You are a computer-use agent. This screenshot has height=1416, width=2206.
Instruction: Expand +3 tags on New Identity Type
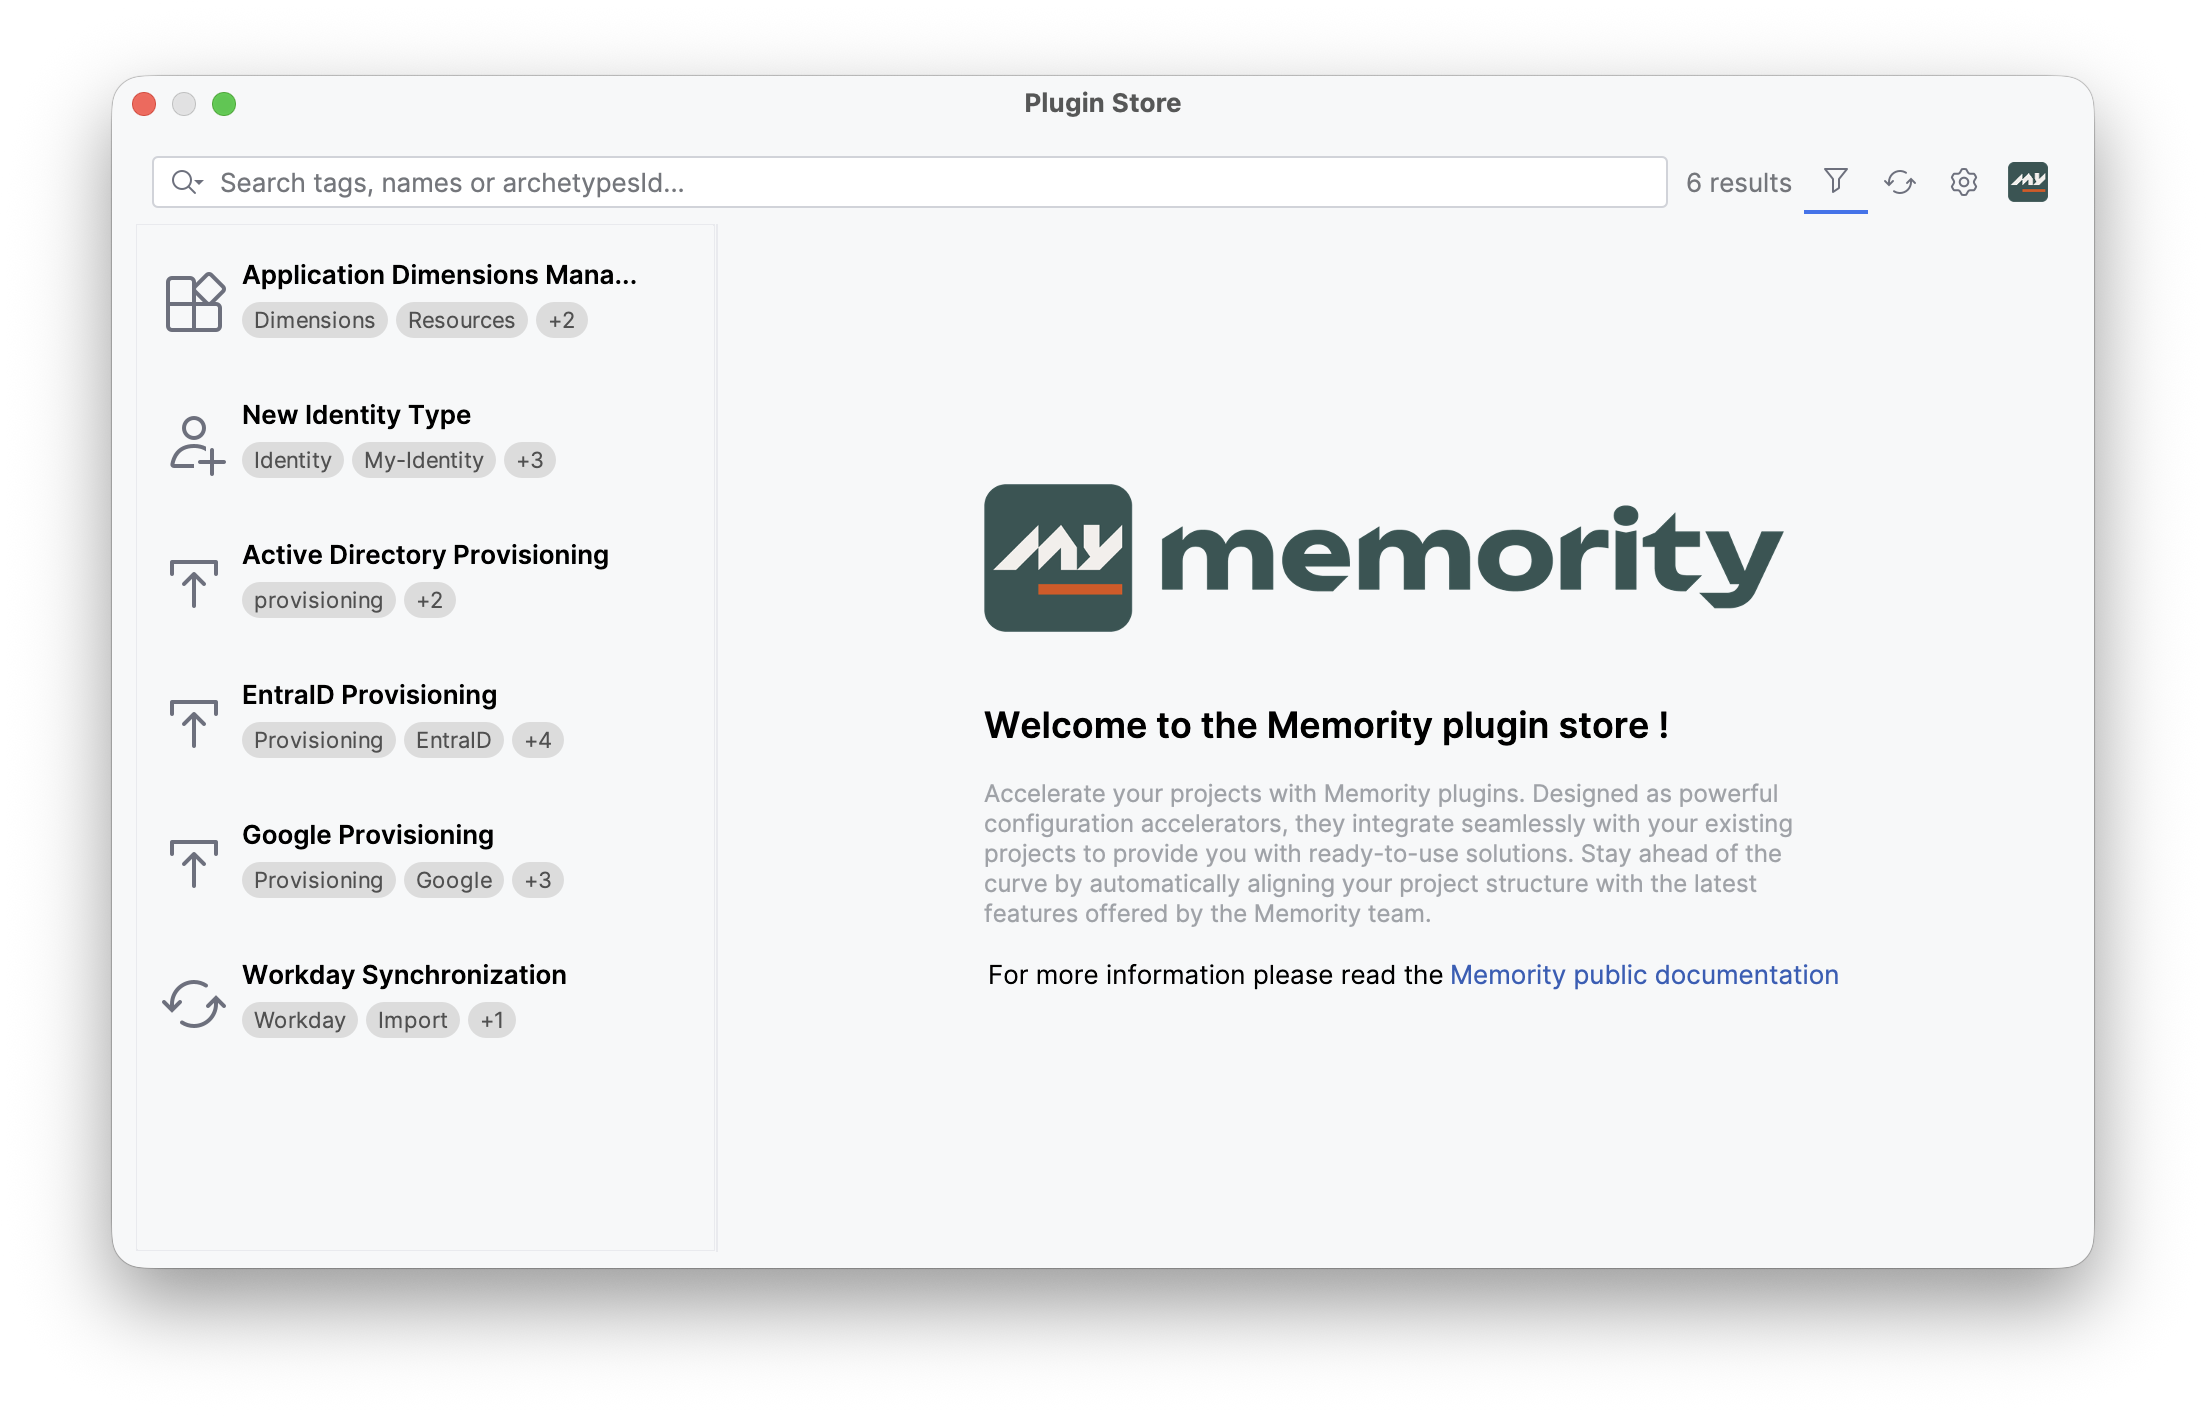click(x=529, y=460)
